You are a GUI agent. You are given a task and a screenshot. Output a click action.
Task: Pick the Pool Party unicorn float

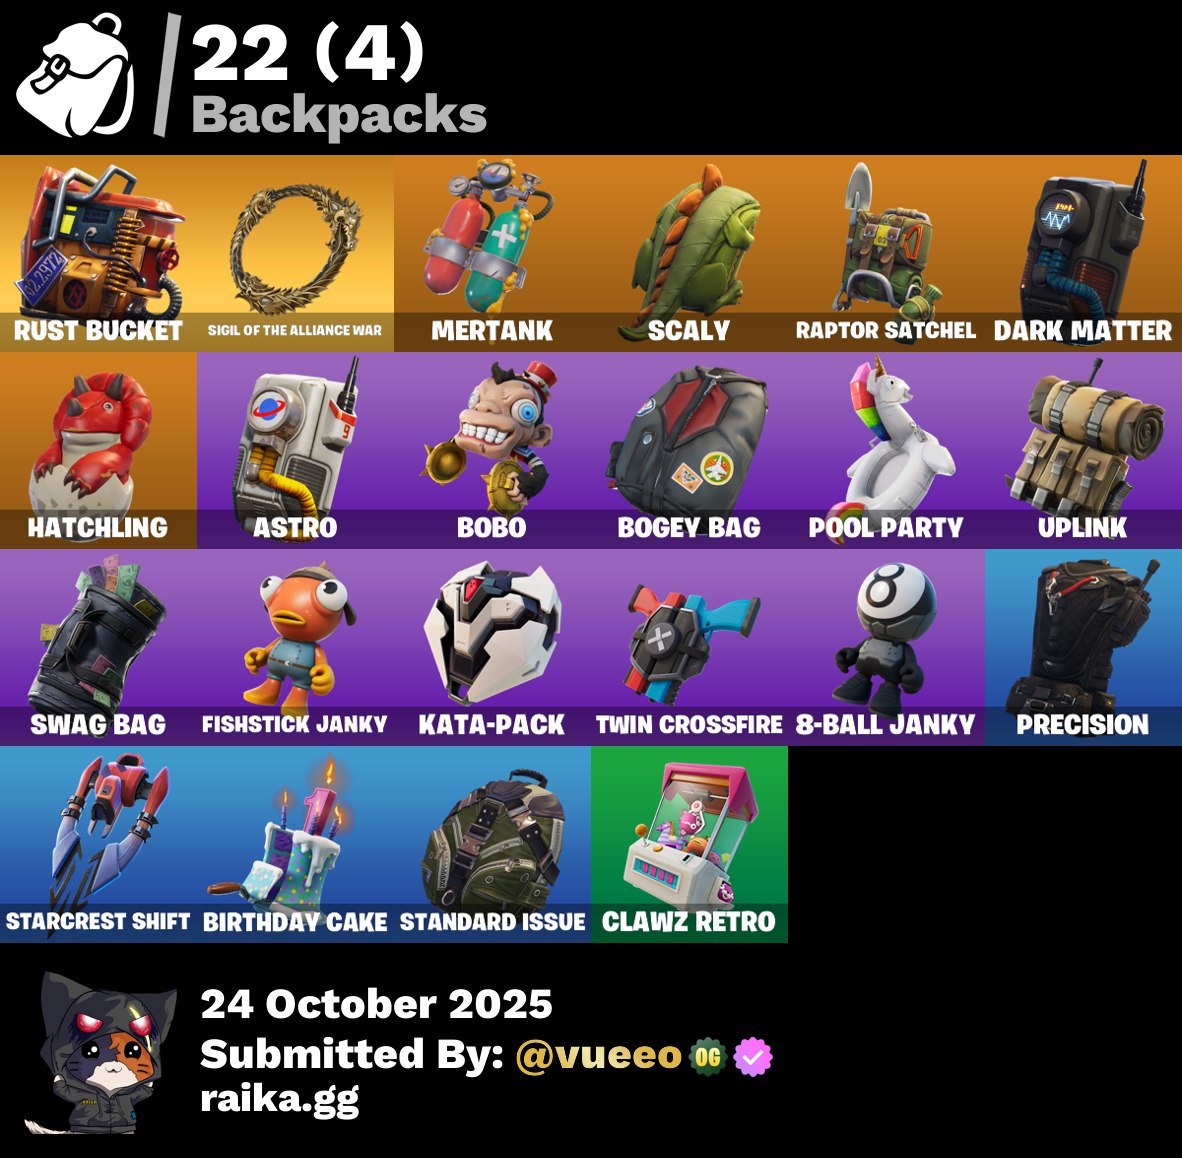[886, 450]
